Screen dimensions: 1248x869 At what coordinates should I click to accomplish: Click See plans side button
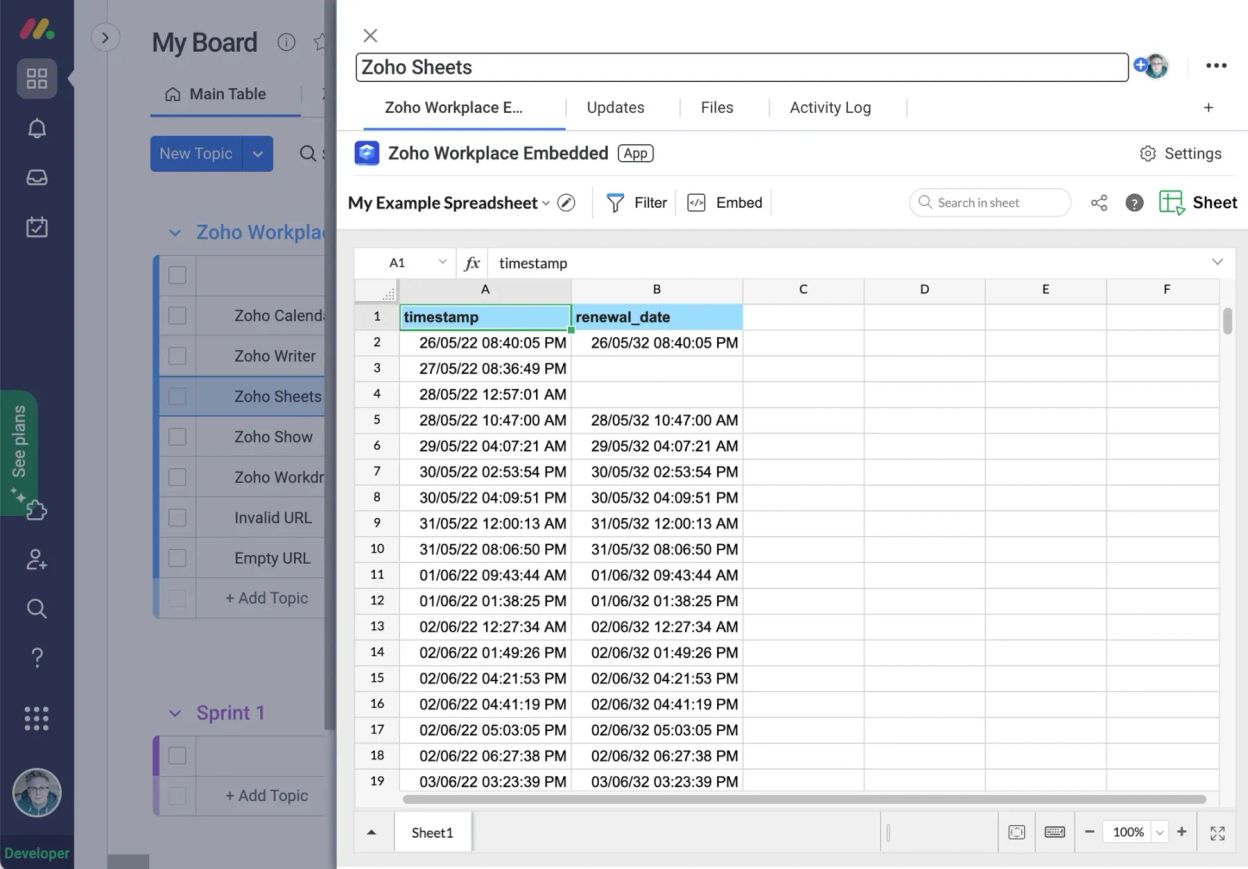19,452
